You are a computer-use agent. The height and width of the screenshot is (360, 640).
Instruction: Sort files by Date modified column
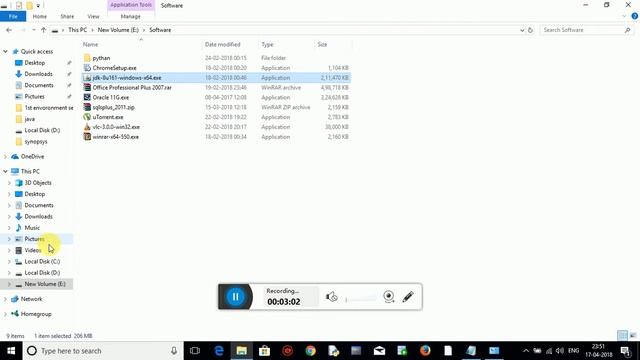[222, 44]
